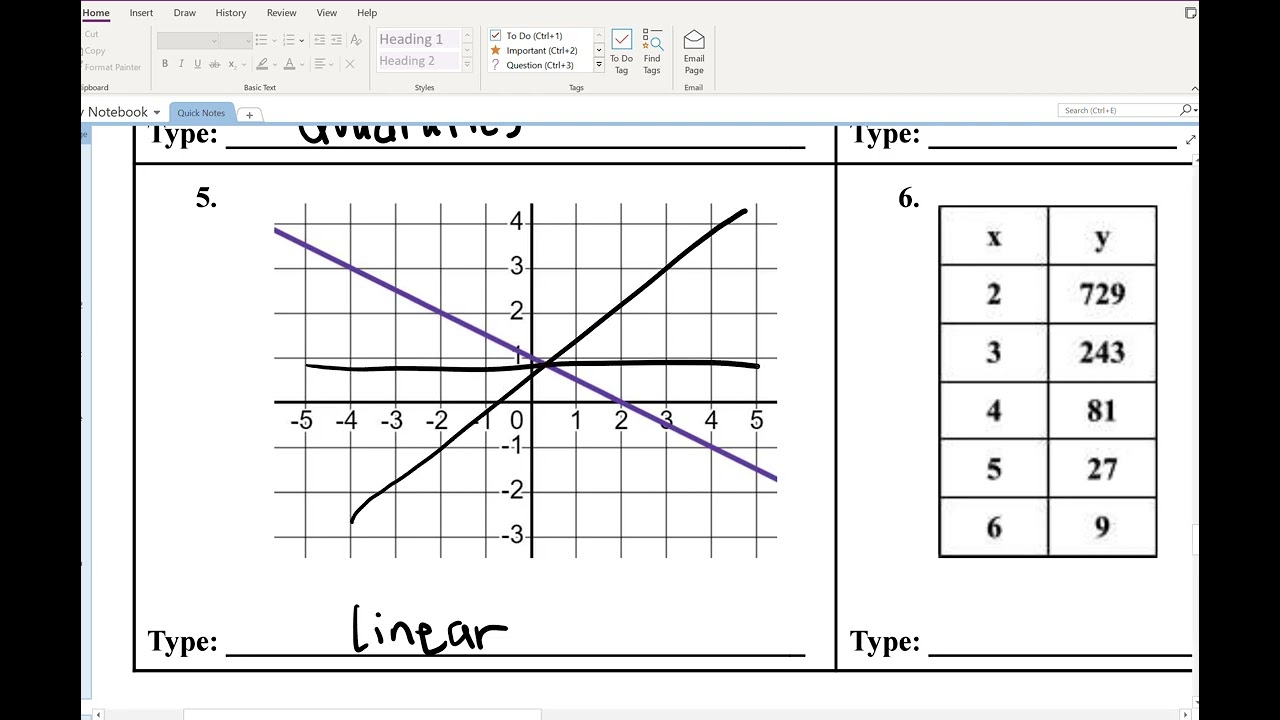
Task: Open the Help ribbon tab
Action: pyautogui.click(x=367, y=13)
